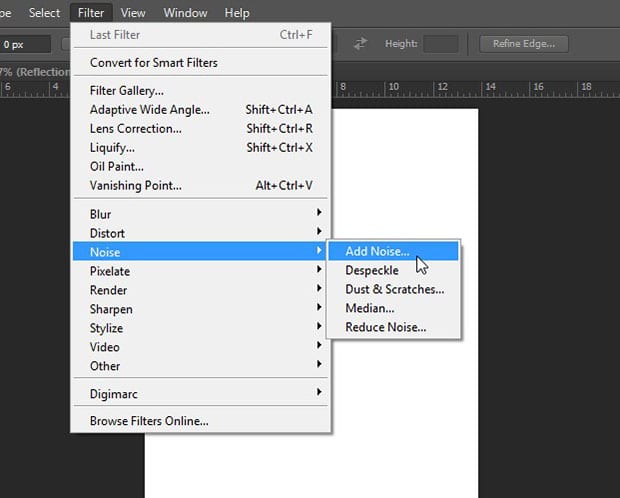Swap width and height arrows icon
620x498 pixels.
(x=360, y=44)
